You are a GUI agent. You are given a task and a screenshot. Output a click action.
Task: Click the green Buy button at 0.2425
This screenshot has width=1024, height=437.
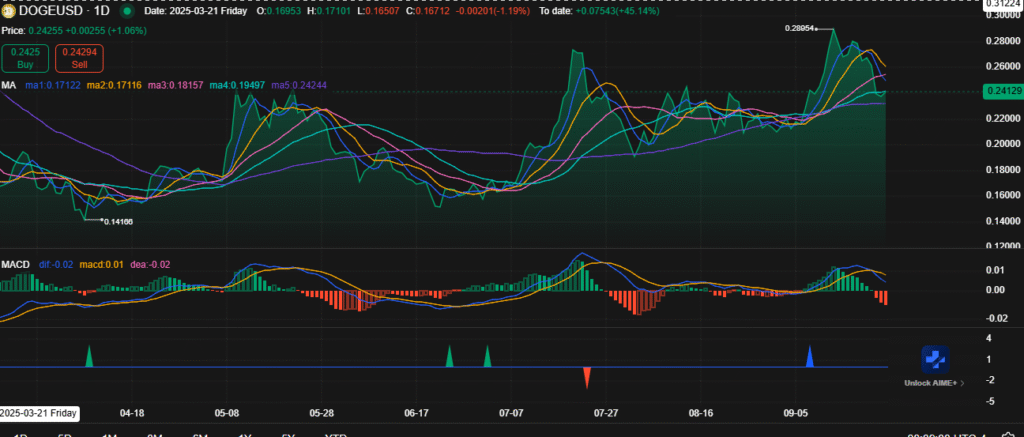[x=25, y=59]
